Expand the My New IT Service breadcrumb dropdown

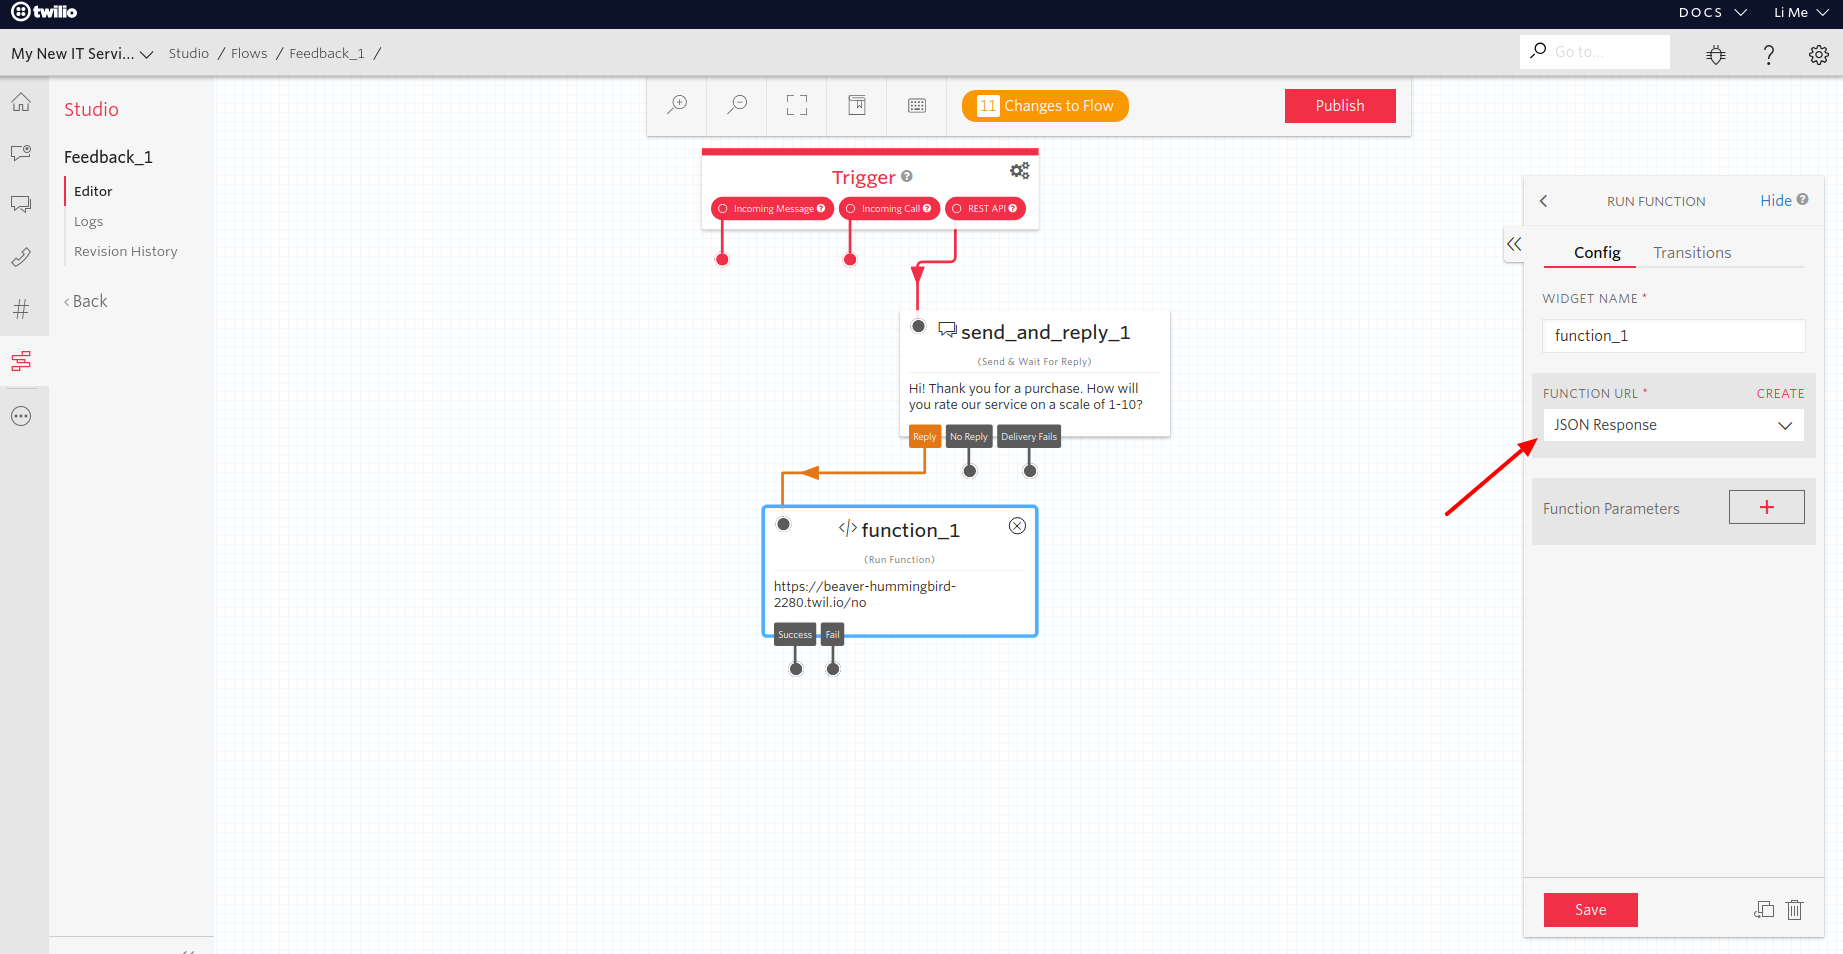click(x=147, y=54)
